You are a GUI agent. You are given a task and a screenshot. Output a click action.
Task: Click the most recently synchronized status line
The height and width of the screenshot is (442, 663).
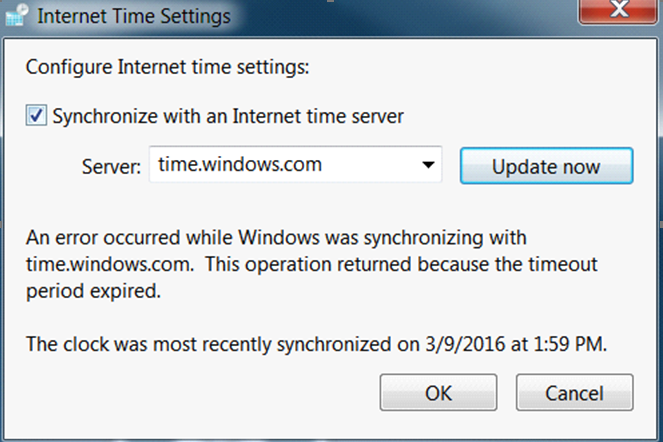[x=316, y=344]
